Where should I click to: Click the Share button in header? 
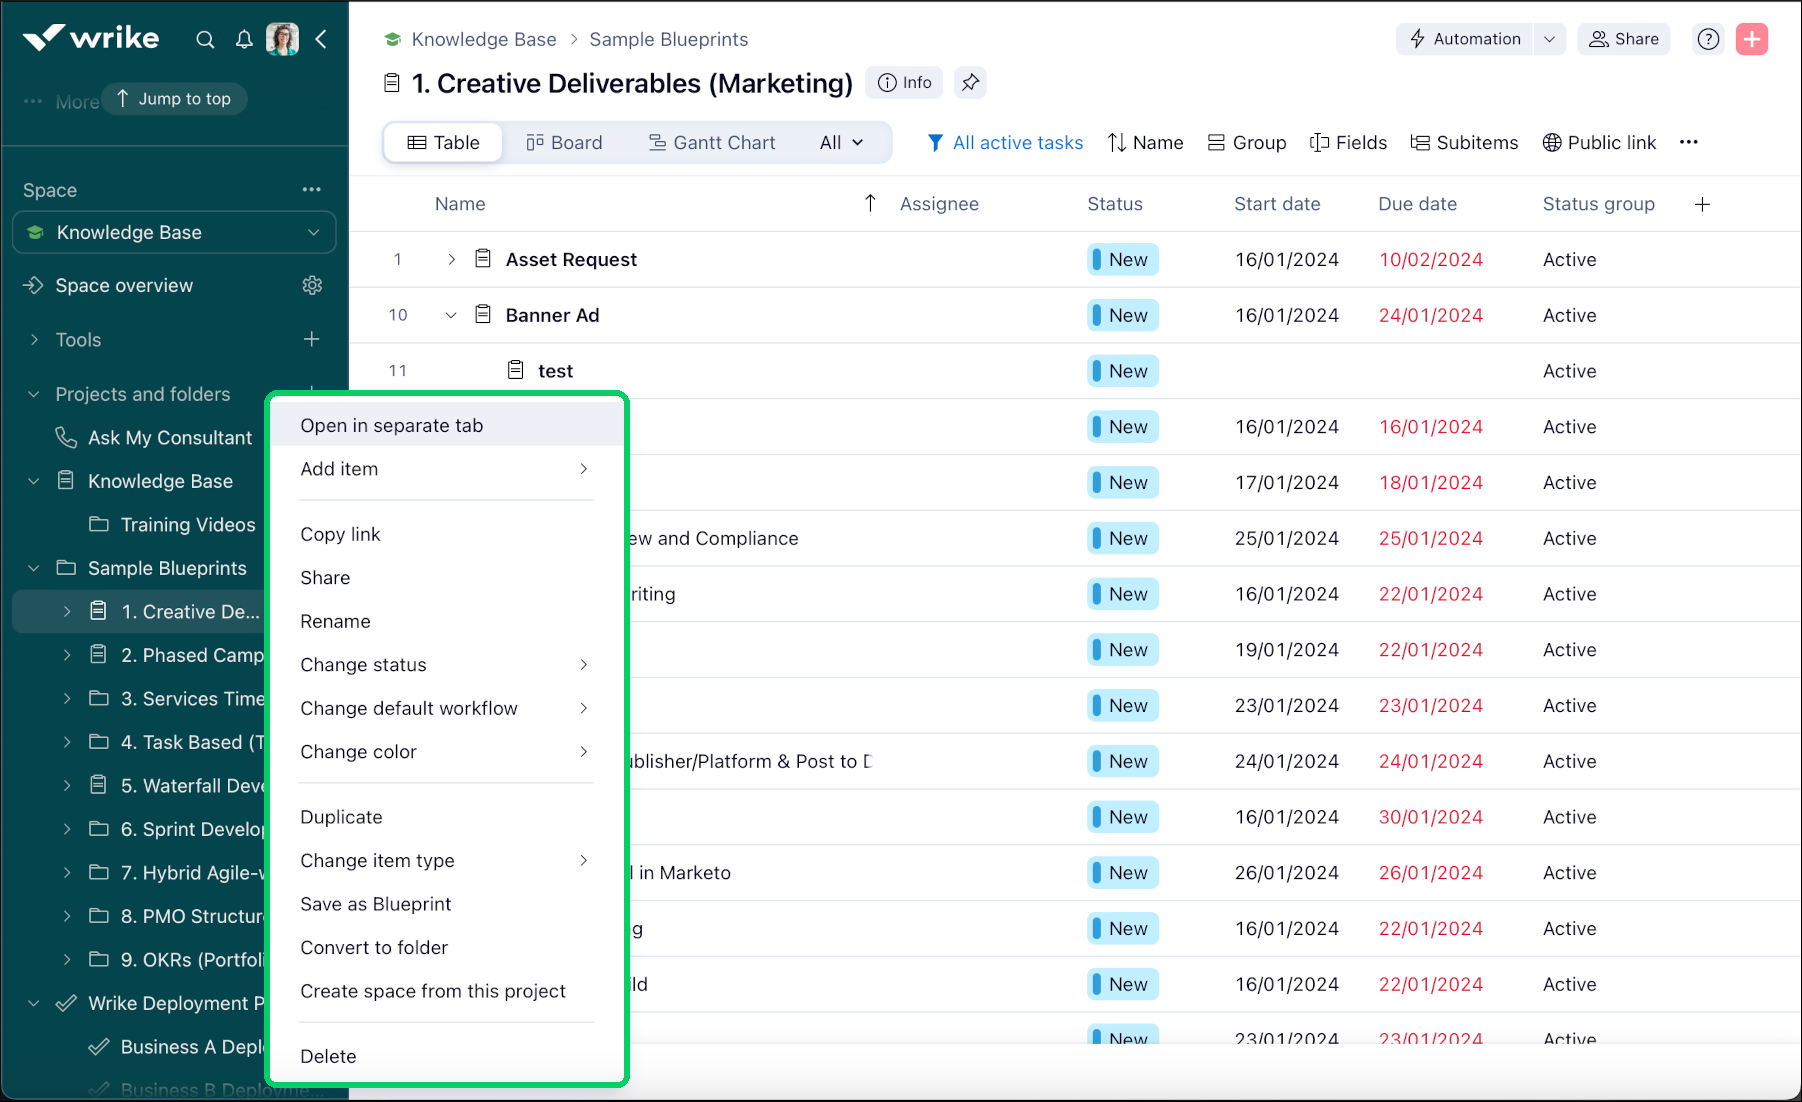click(x=1623, y=39)
